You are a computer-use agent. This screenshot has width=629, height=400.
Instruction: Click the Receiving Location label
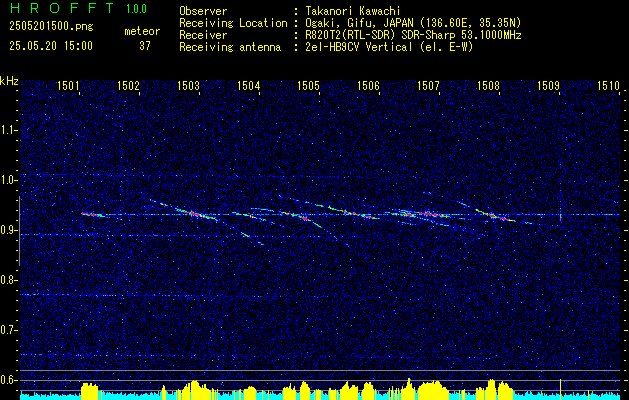(233, 23)
